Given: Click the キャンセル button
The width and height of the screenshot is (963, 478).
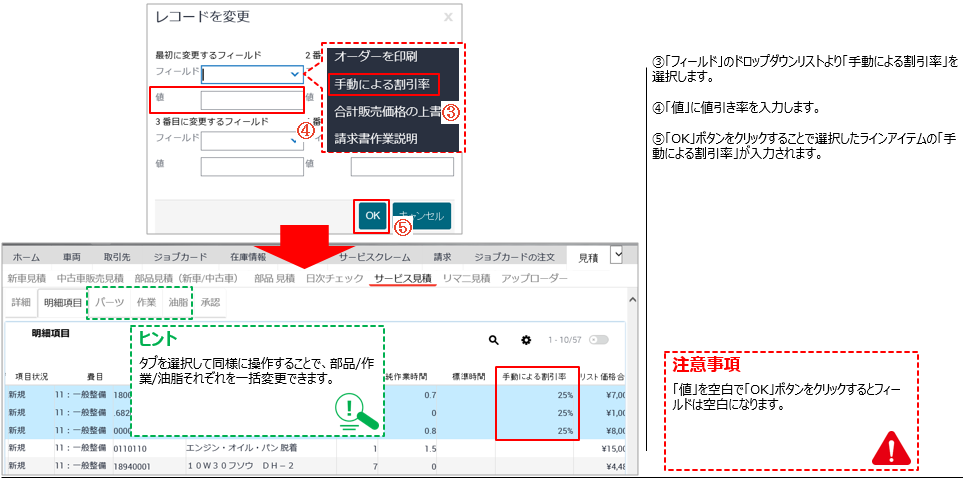Looking at the screenshot, I should (x=421, y=216).
